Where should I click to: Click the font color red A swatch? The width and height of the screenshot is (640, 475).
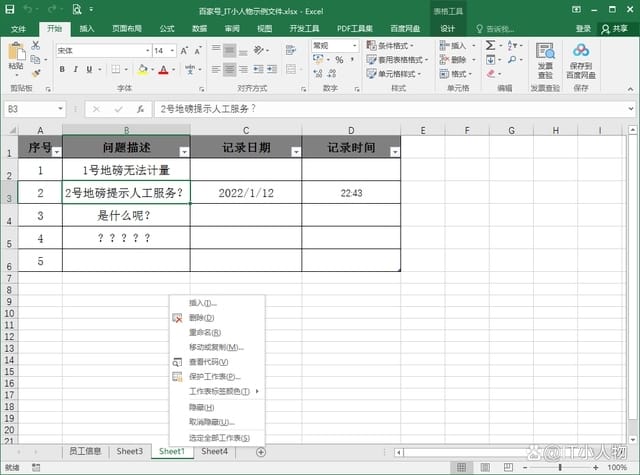pyautogui.click(x=165, y=69)
